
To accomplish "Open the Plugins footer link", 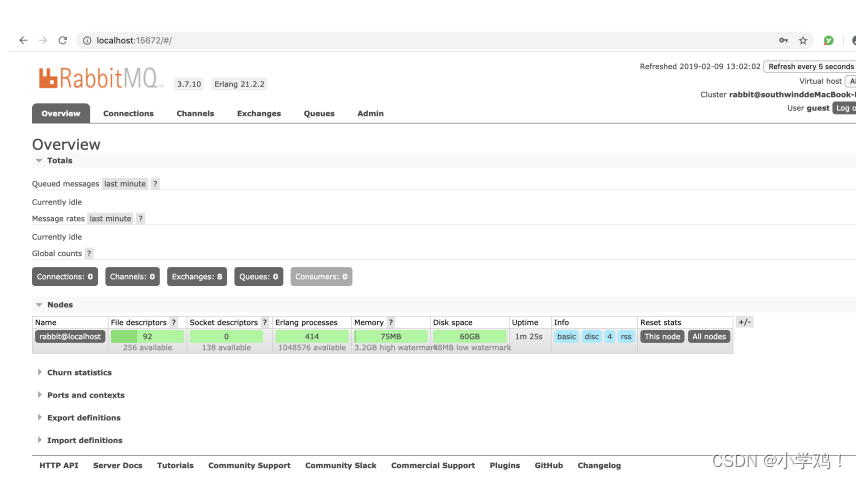I will (x=504, y=465).
